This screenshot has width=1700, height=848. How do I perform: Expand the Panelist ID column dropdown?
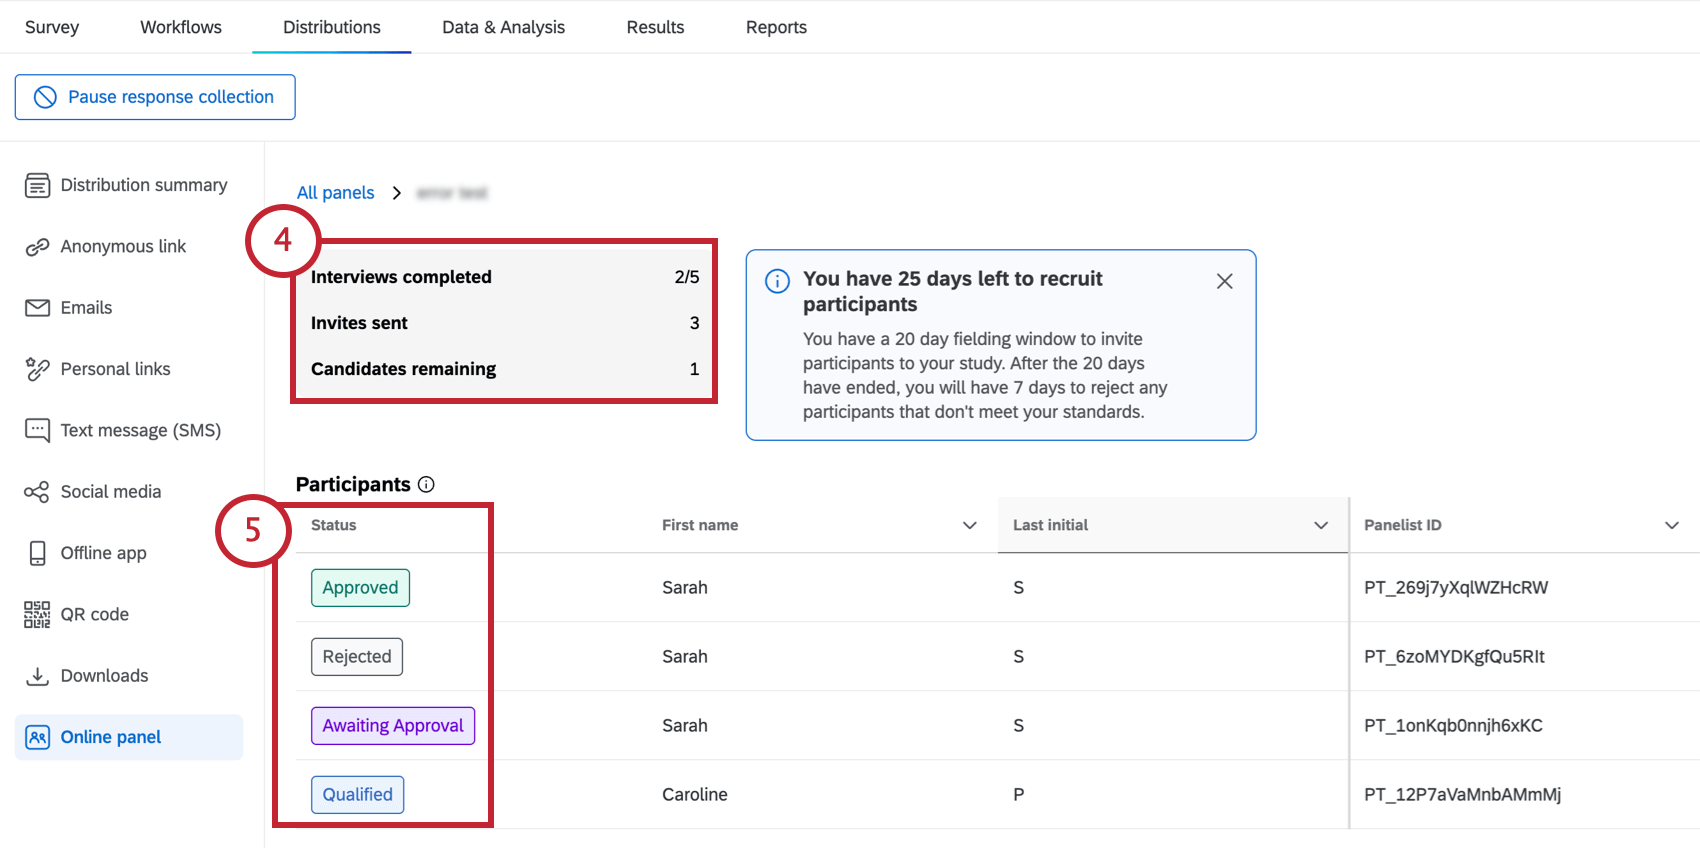(1671, 525)
